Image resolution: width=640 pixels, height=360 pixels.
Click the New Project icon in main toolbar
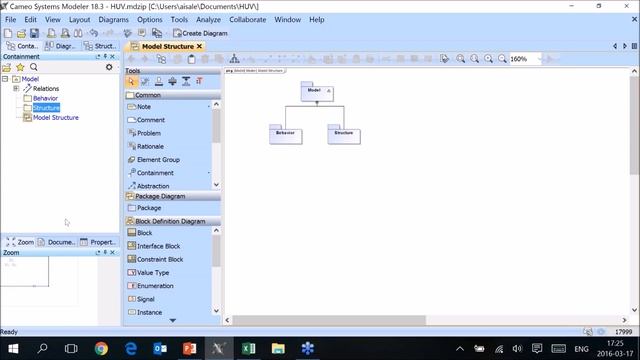[x=8, y=33]
